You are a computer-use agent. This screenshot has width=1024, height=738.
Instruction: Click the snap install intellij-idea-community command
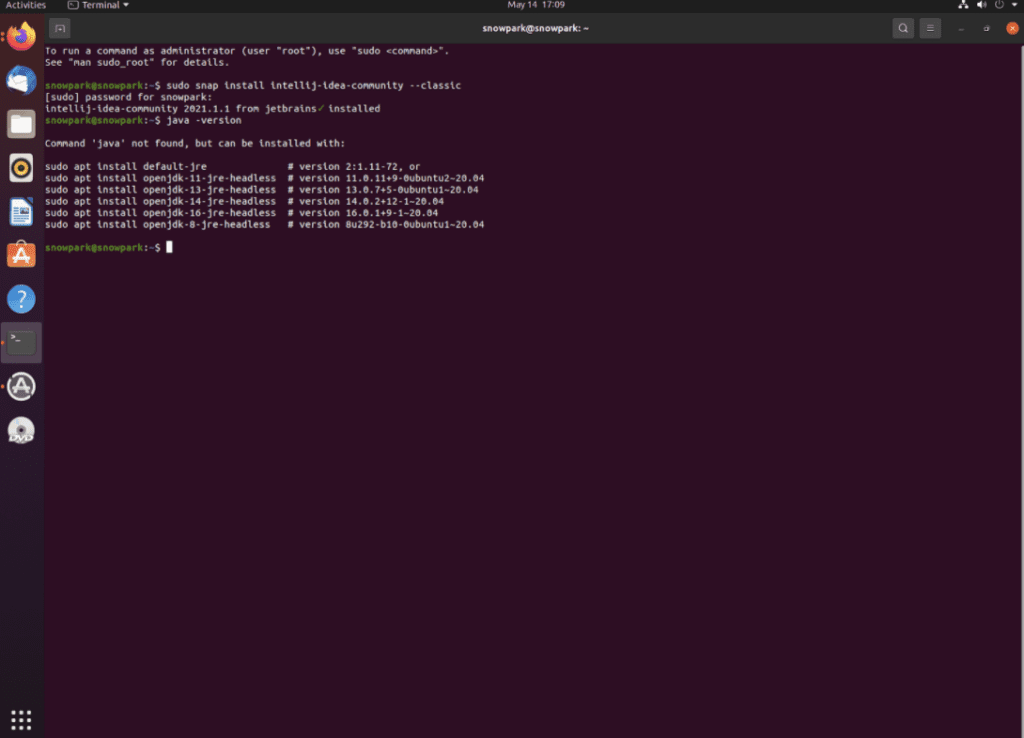313,86
